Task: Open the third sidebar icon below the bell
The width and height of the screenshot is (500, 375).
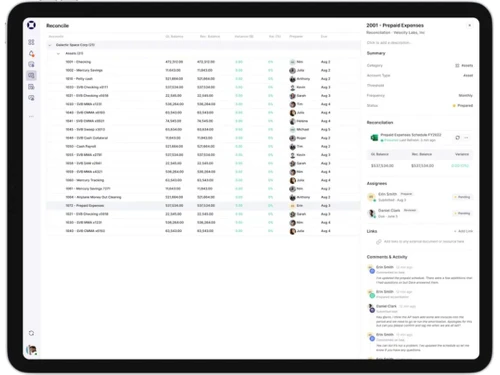Action: tap(31, 64)
